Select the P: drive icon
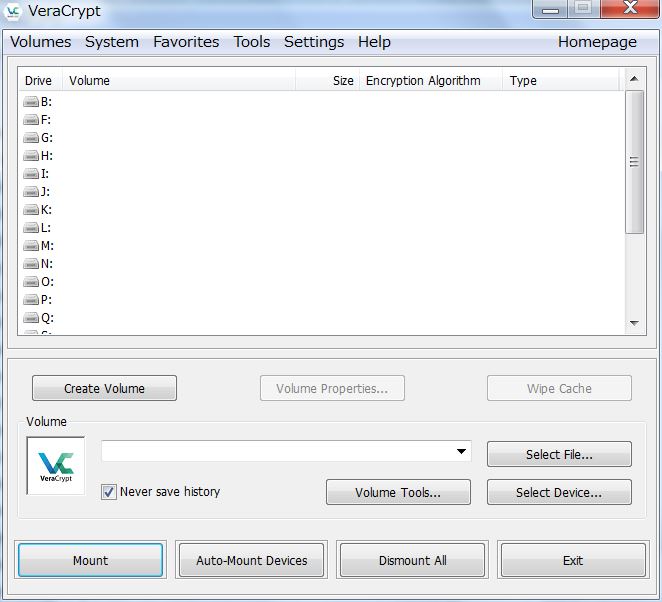This screenshot has width=662, height=602. (31, 300)
